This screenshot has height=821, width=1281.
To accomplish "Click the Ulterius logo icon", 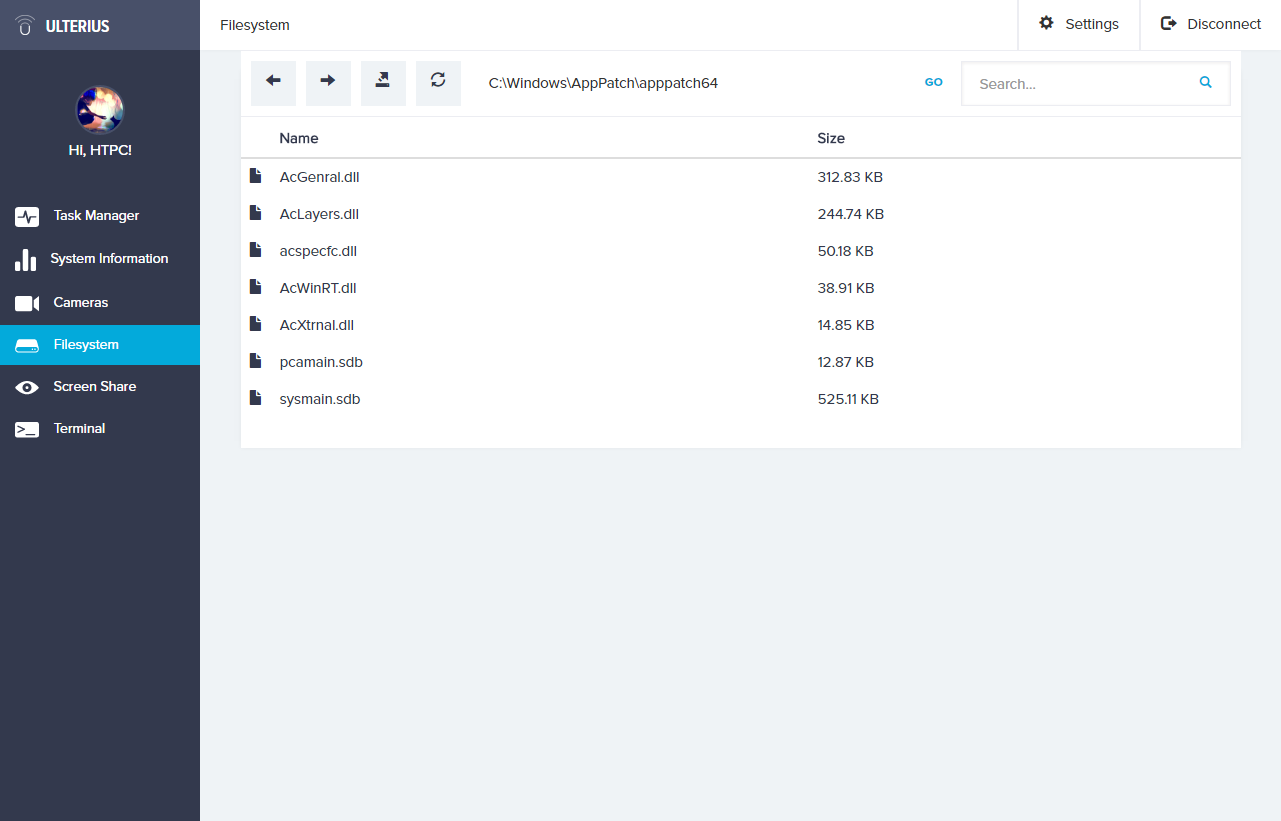I will 26,25.
